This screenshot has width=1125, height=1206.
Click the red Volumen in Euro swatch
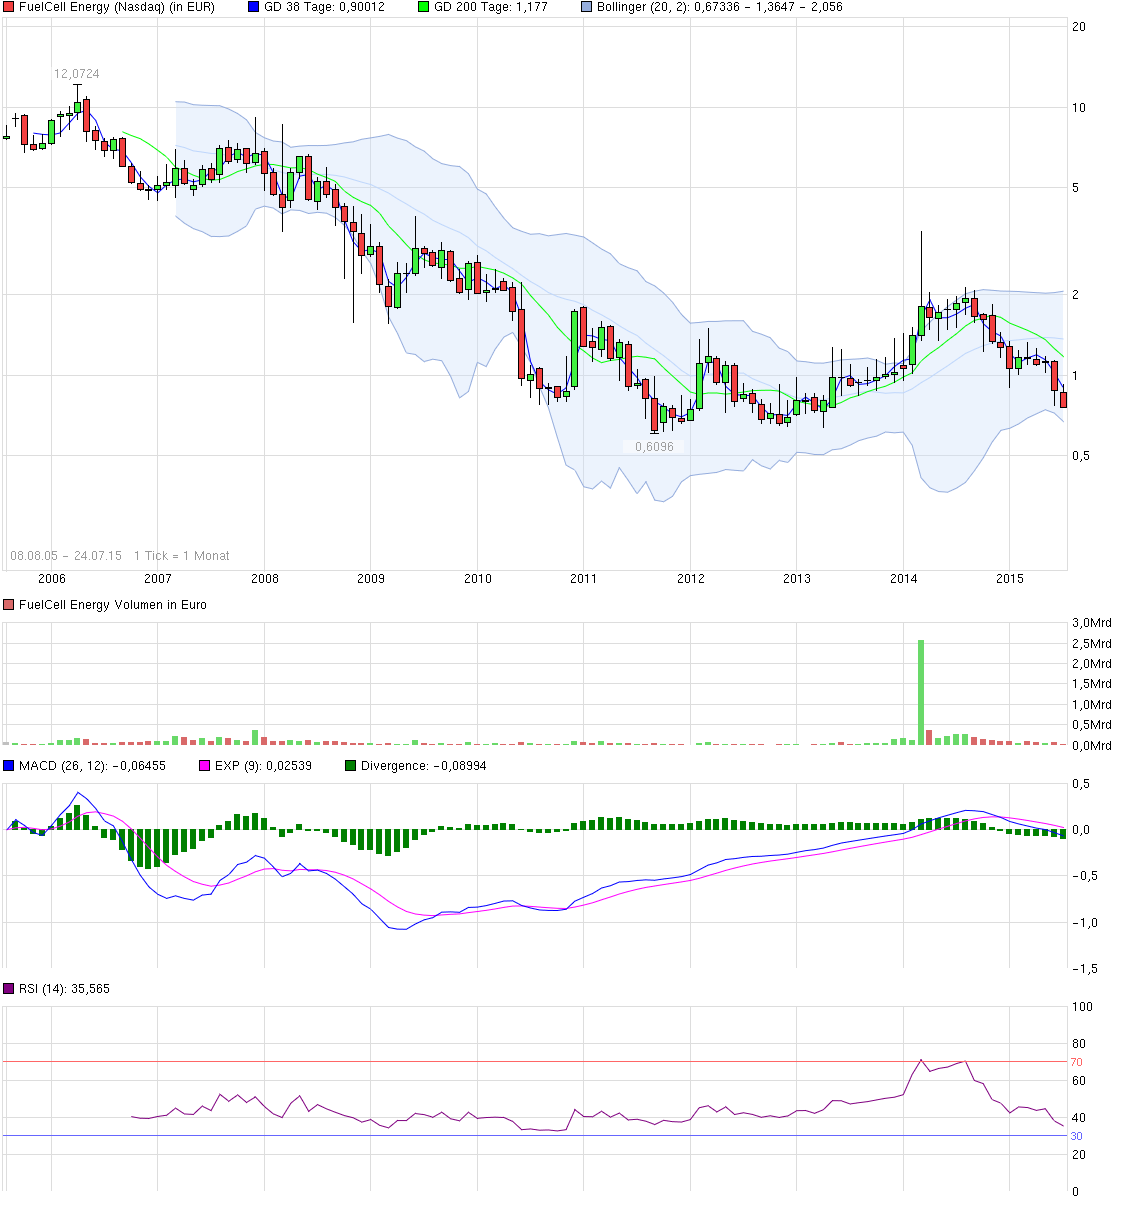tap(9, 605)
